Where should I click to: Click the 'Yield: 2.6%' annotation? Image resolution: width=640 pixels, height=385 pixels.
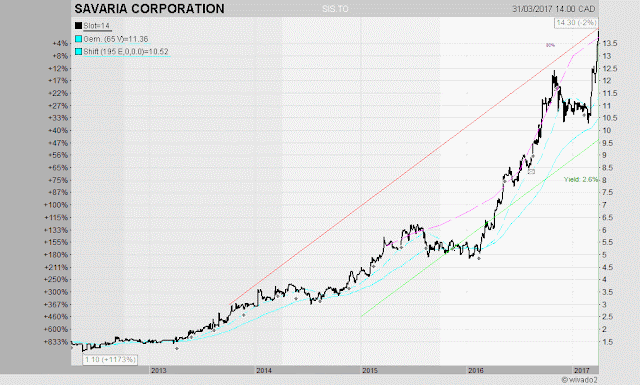(581, 179)
